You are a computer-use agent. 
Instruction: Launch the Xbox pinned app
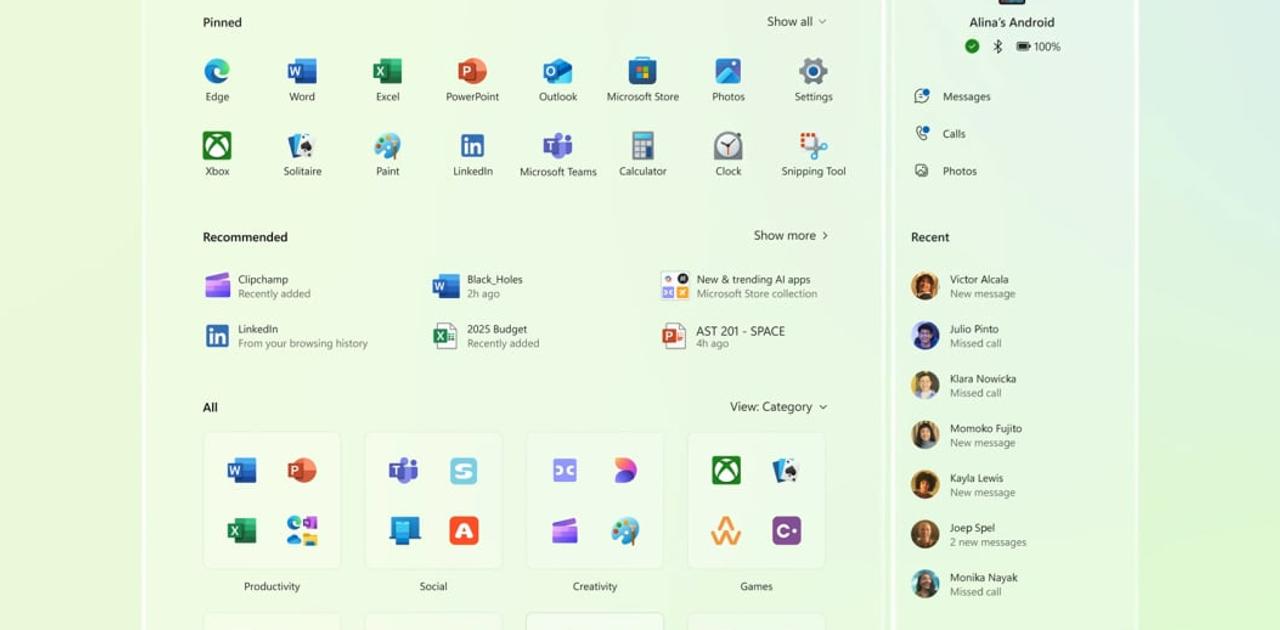(x=217, y=154)
